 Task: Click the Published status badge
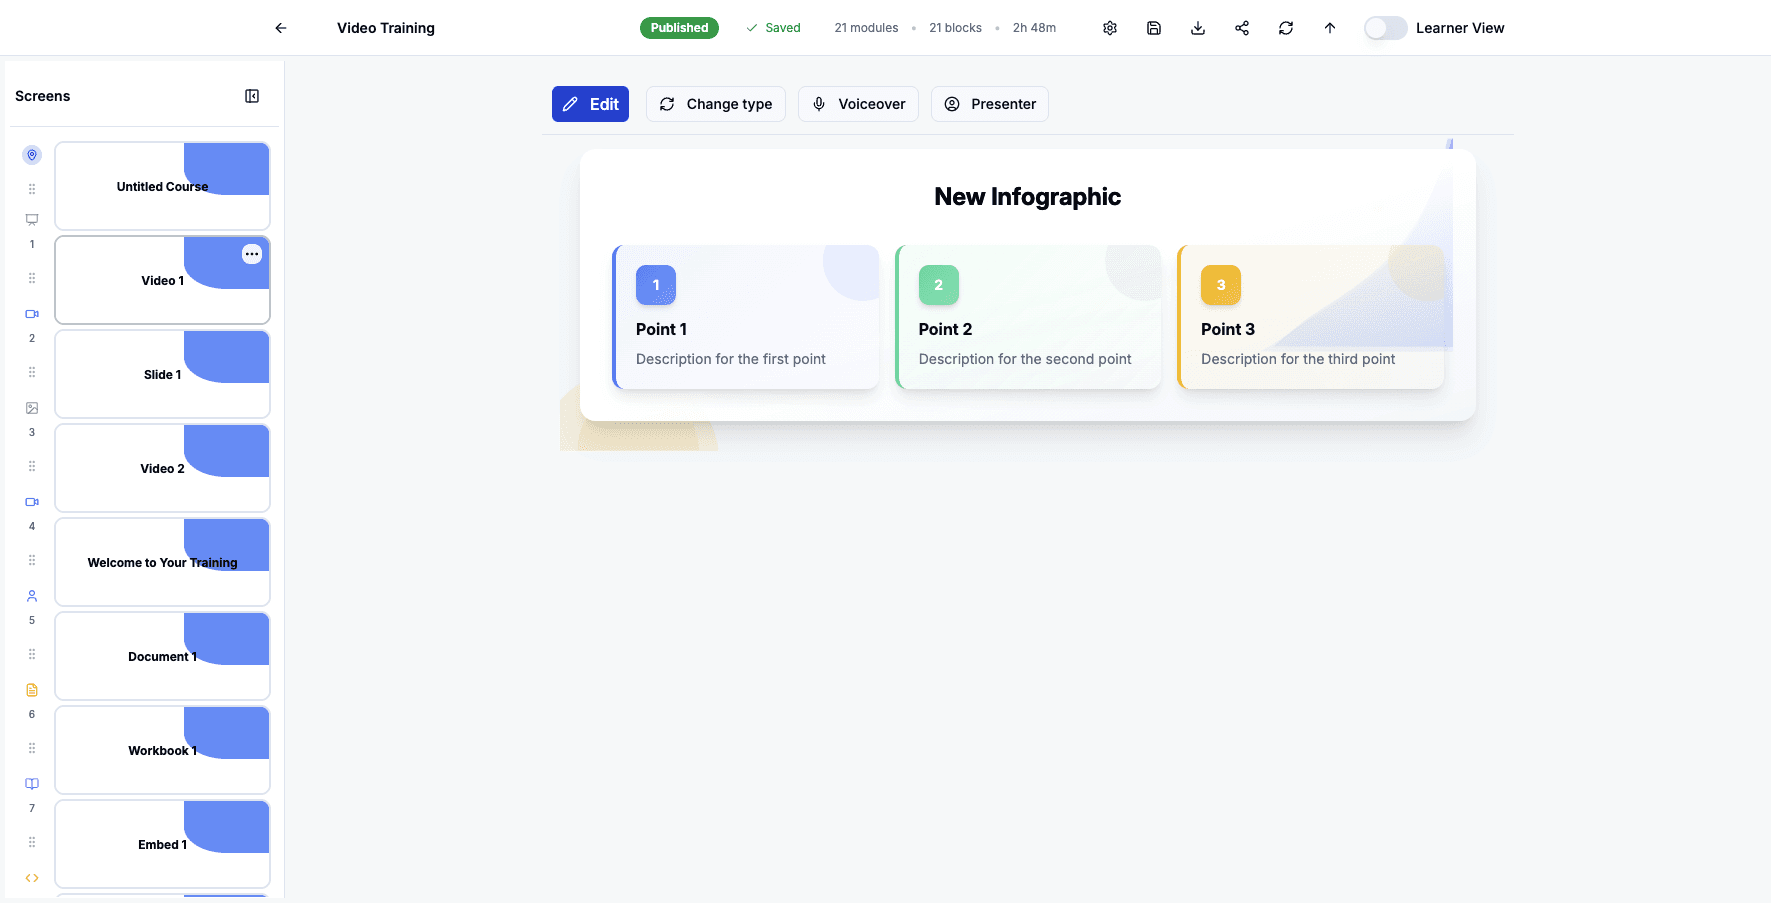click(679, 28)
